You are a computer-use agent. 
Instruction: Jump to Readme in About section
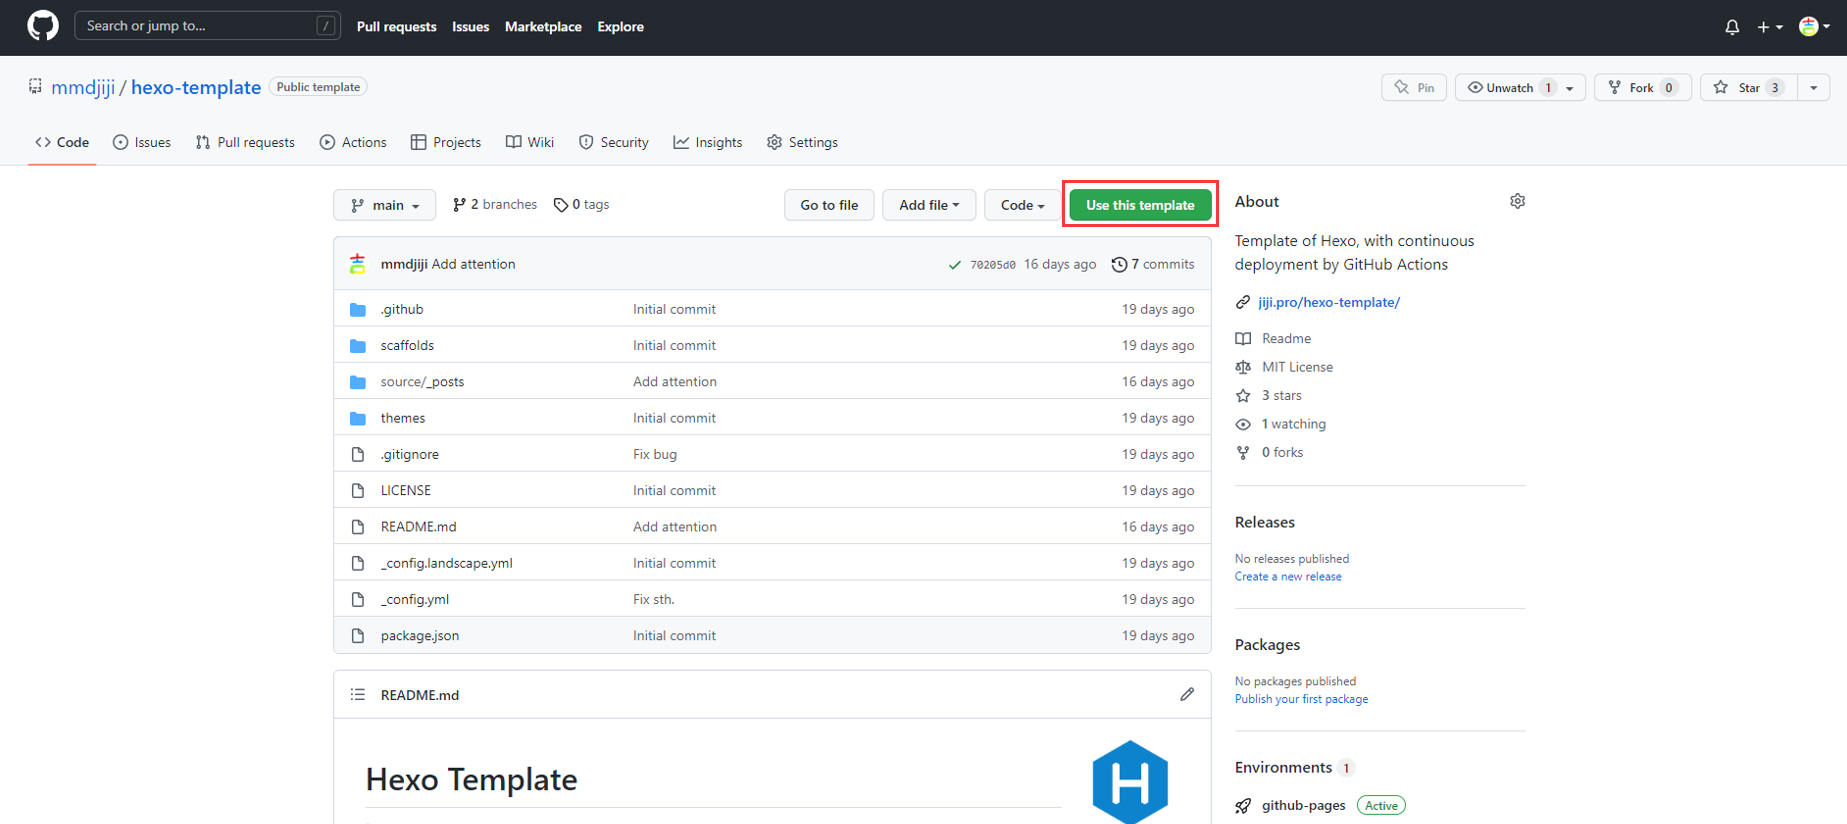pos(1286,338)
